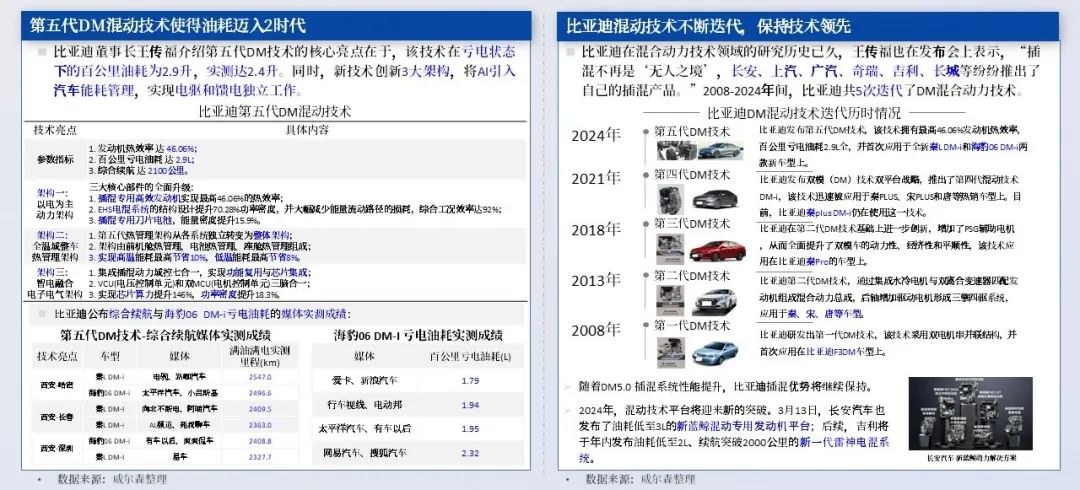Viewport: 1080px width, 490px height.
Task: Select the '第五代DM技术' label
Action: pos(692,131)
